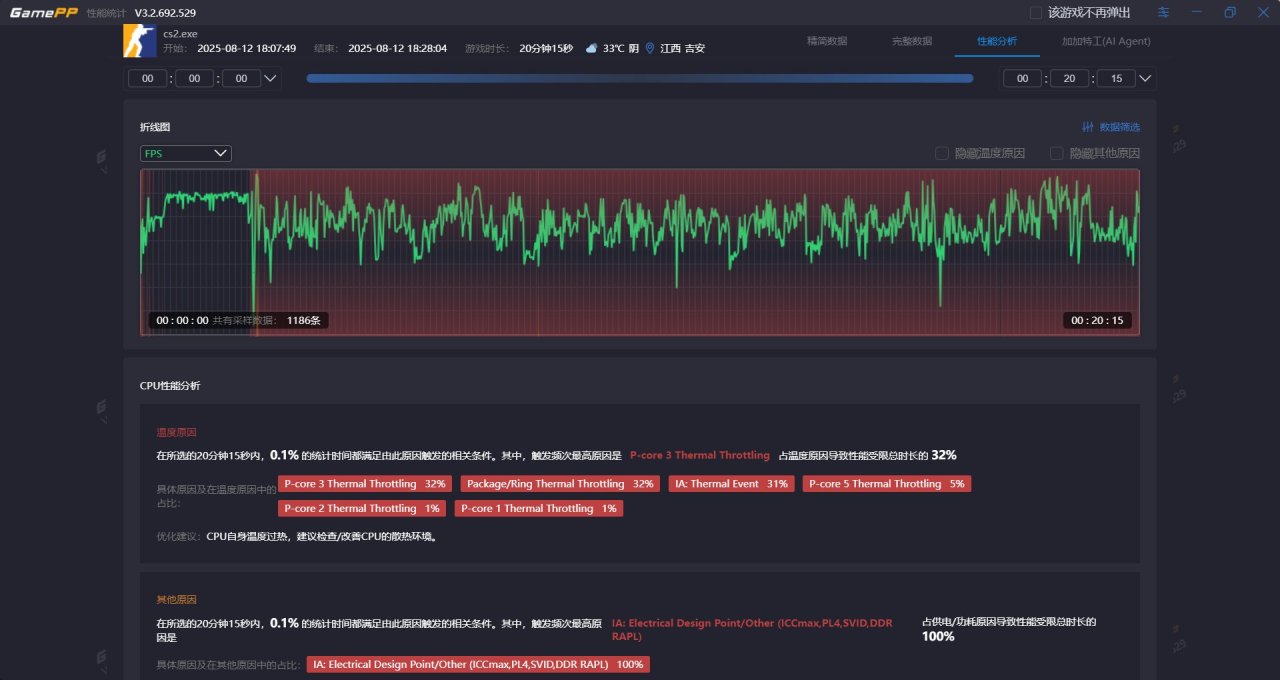1280x680 pixels.
Task: Click the P-core 3 Thermal Throttling 32% tag
Action: (365, 484)
